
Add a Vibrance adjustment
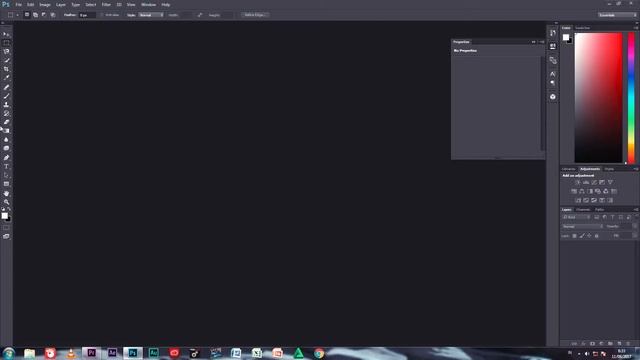610,182
